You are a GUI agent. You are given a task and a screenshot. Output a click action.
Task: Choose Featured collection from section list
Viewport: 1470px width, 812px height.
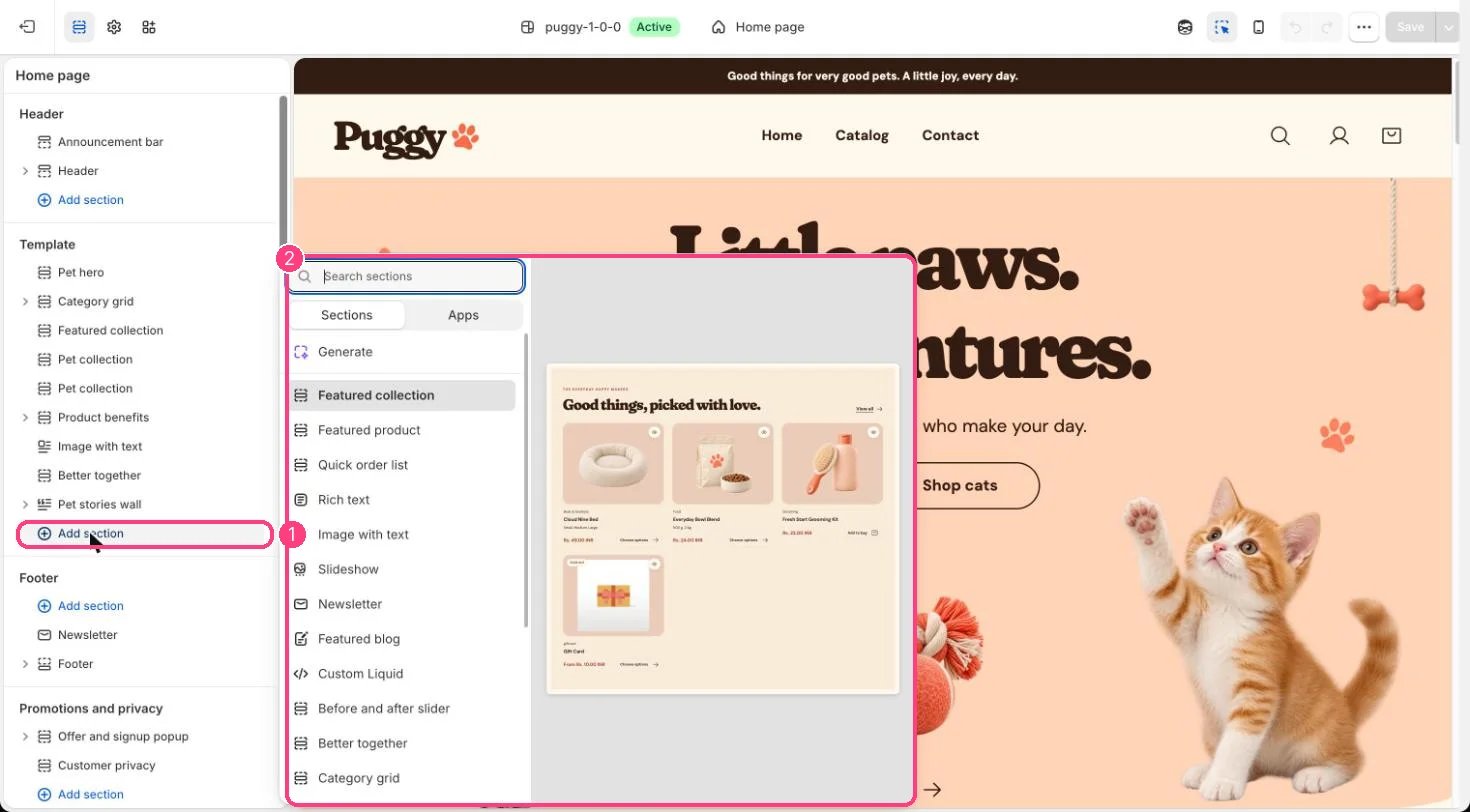(403, 395)
